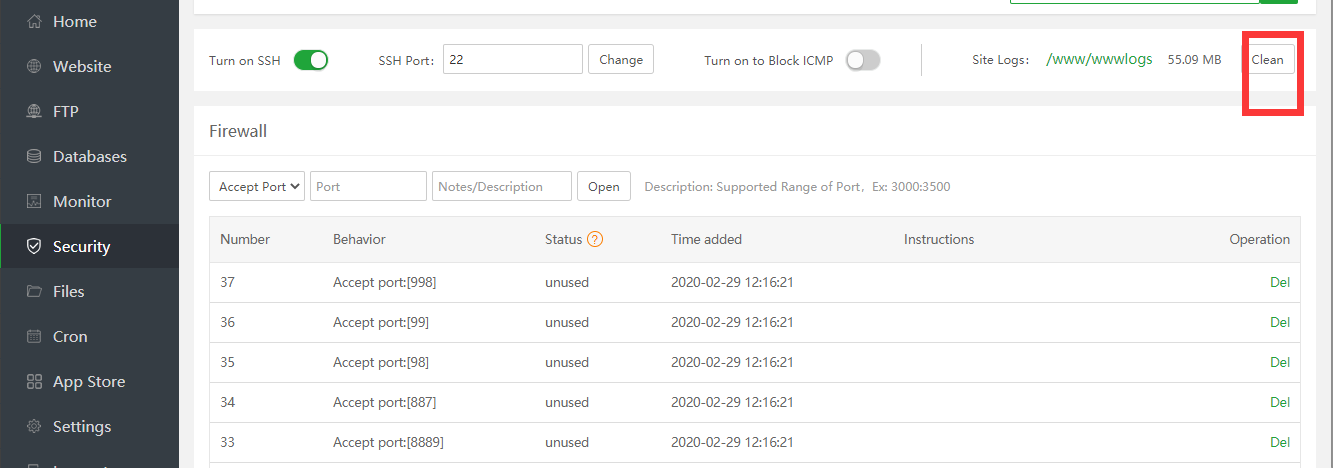Click the App Store grid icon
Image resolution: width=1333 pixels, height=468 pixels.
point(34,381)
